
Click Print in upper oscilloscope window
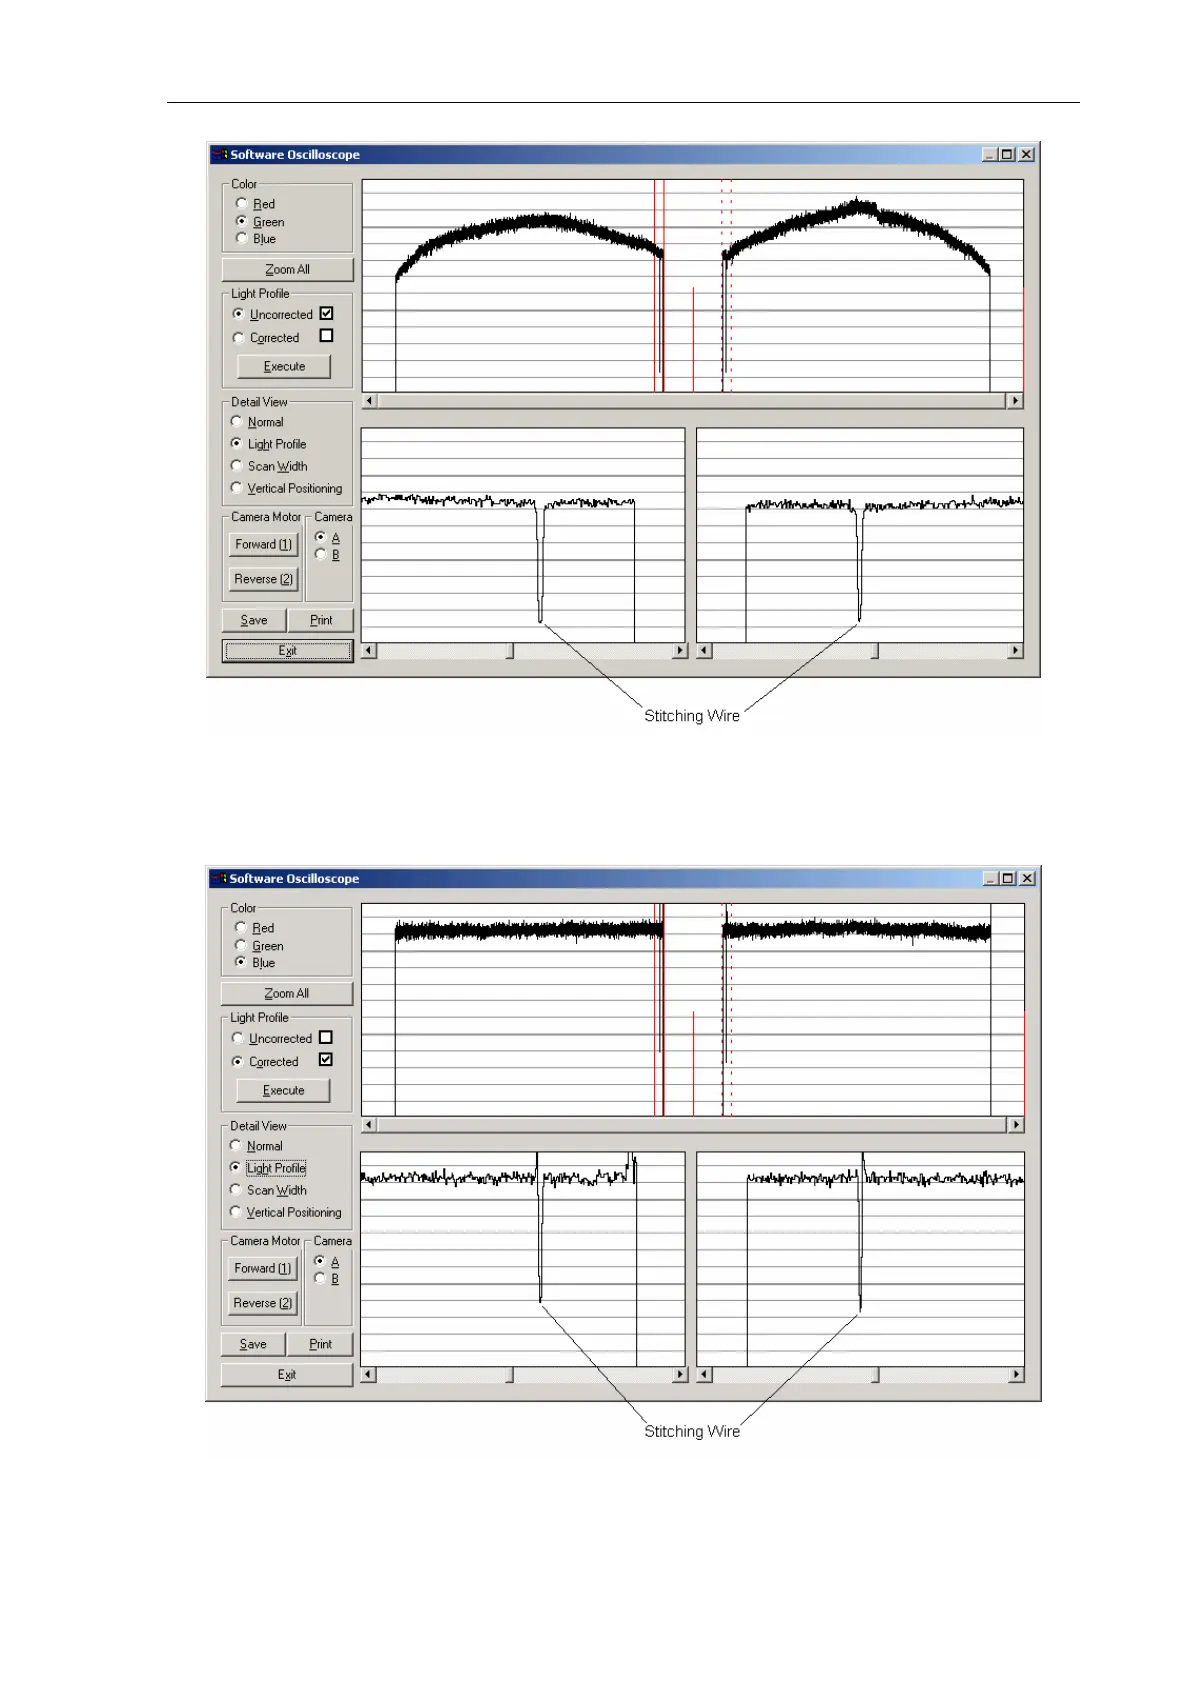[321, 620]
